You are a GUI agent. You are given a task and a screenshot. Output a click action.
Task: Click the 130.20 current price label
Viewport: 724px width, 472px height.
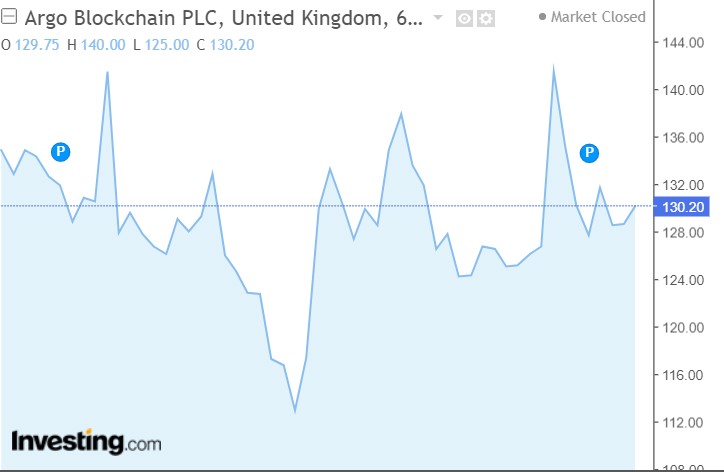pos(682,207)
